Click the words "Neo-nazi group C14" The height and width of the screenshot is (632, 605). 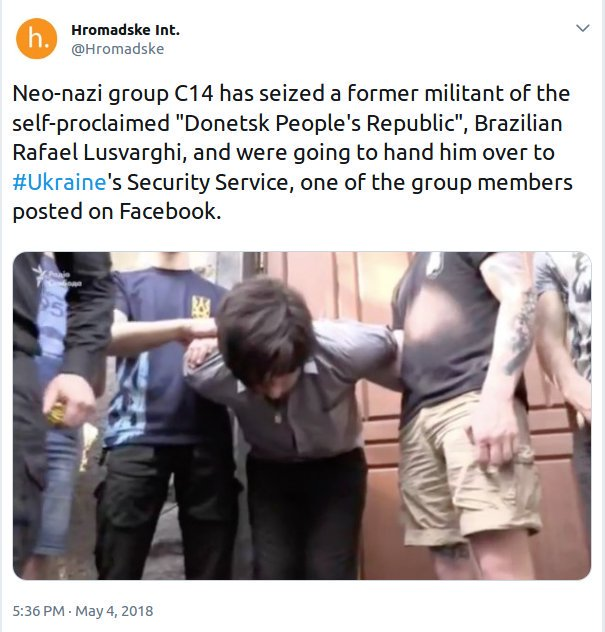point(113,94)
